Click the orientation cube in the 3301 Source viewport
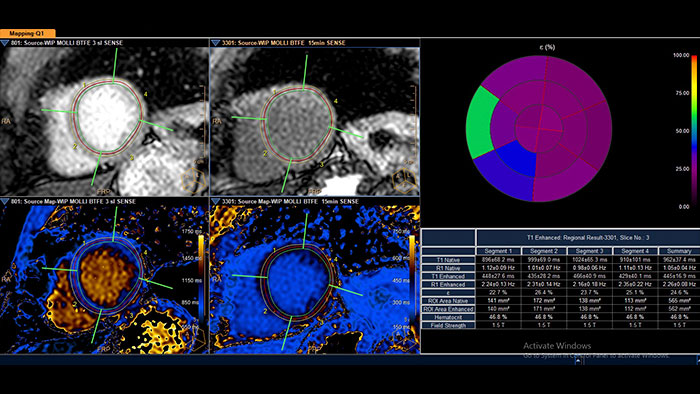This screenshot has width=700, height=394. click(x=404, y=179)
